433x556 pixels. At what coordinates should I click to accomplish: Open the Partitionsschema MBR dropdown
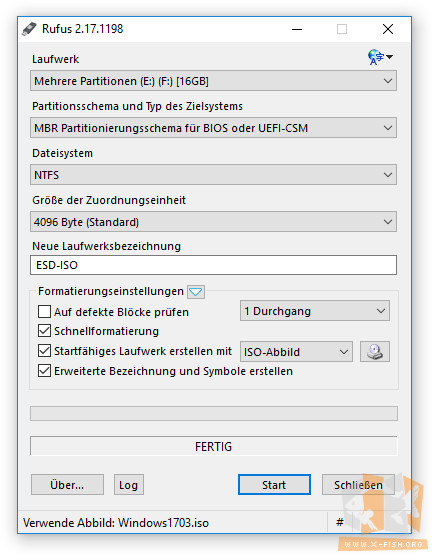[x=213, y=128]
